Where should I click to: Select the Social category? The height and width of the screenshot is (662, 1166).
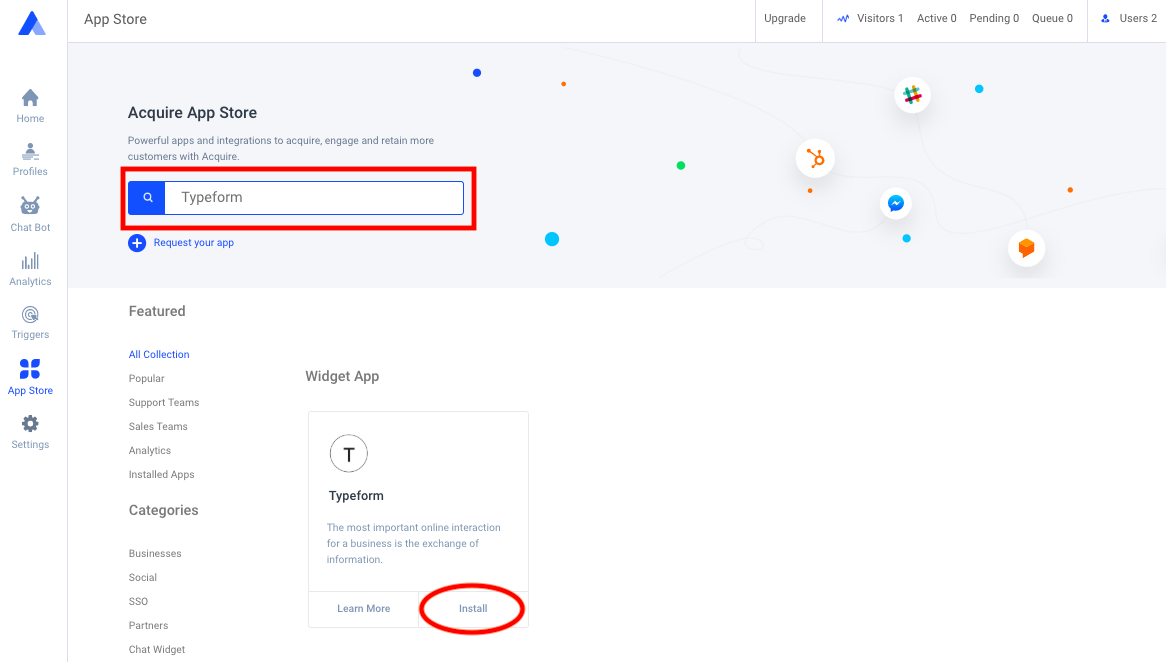pos(143,577)
